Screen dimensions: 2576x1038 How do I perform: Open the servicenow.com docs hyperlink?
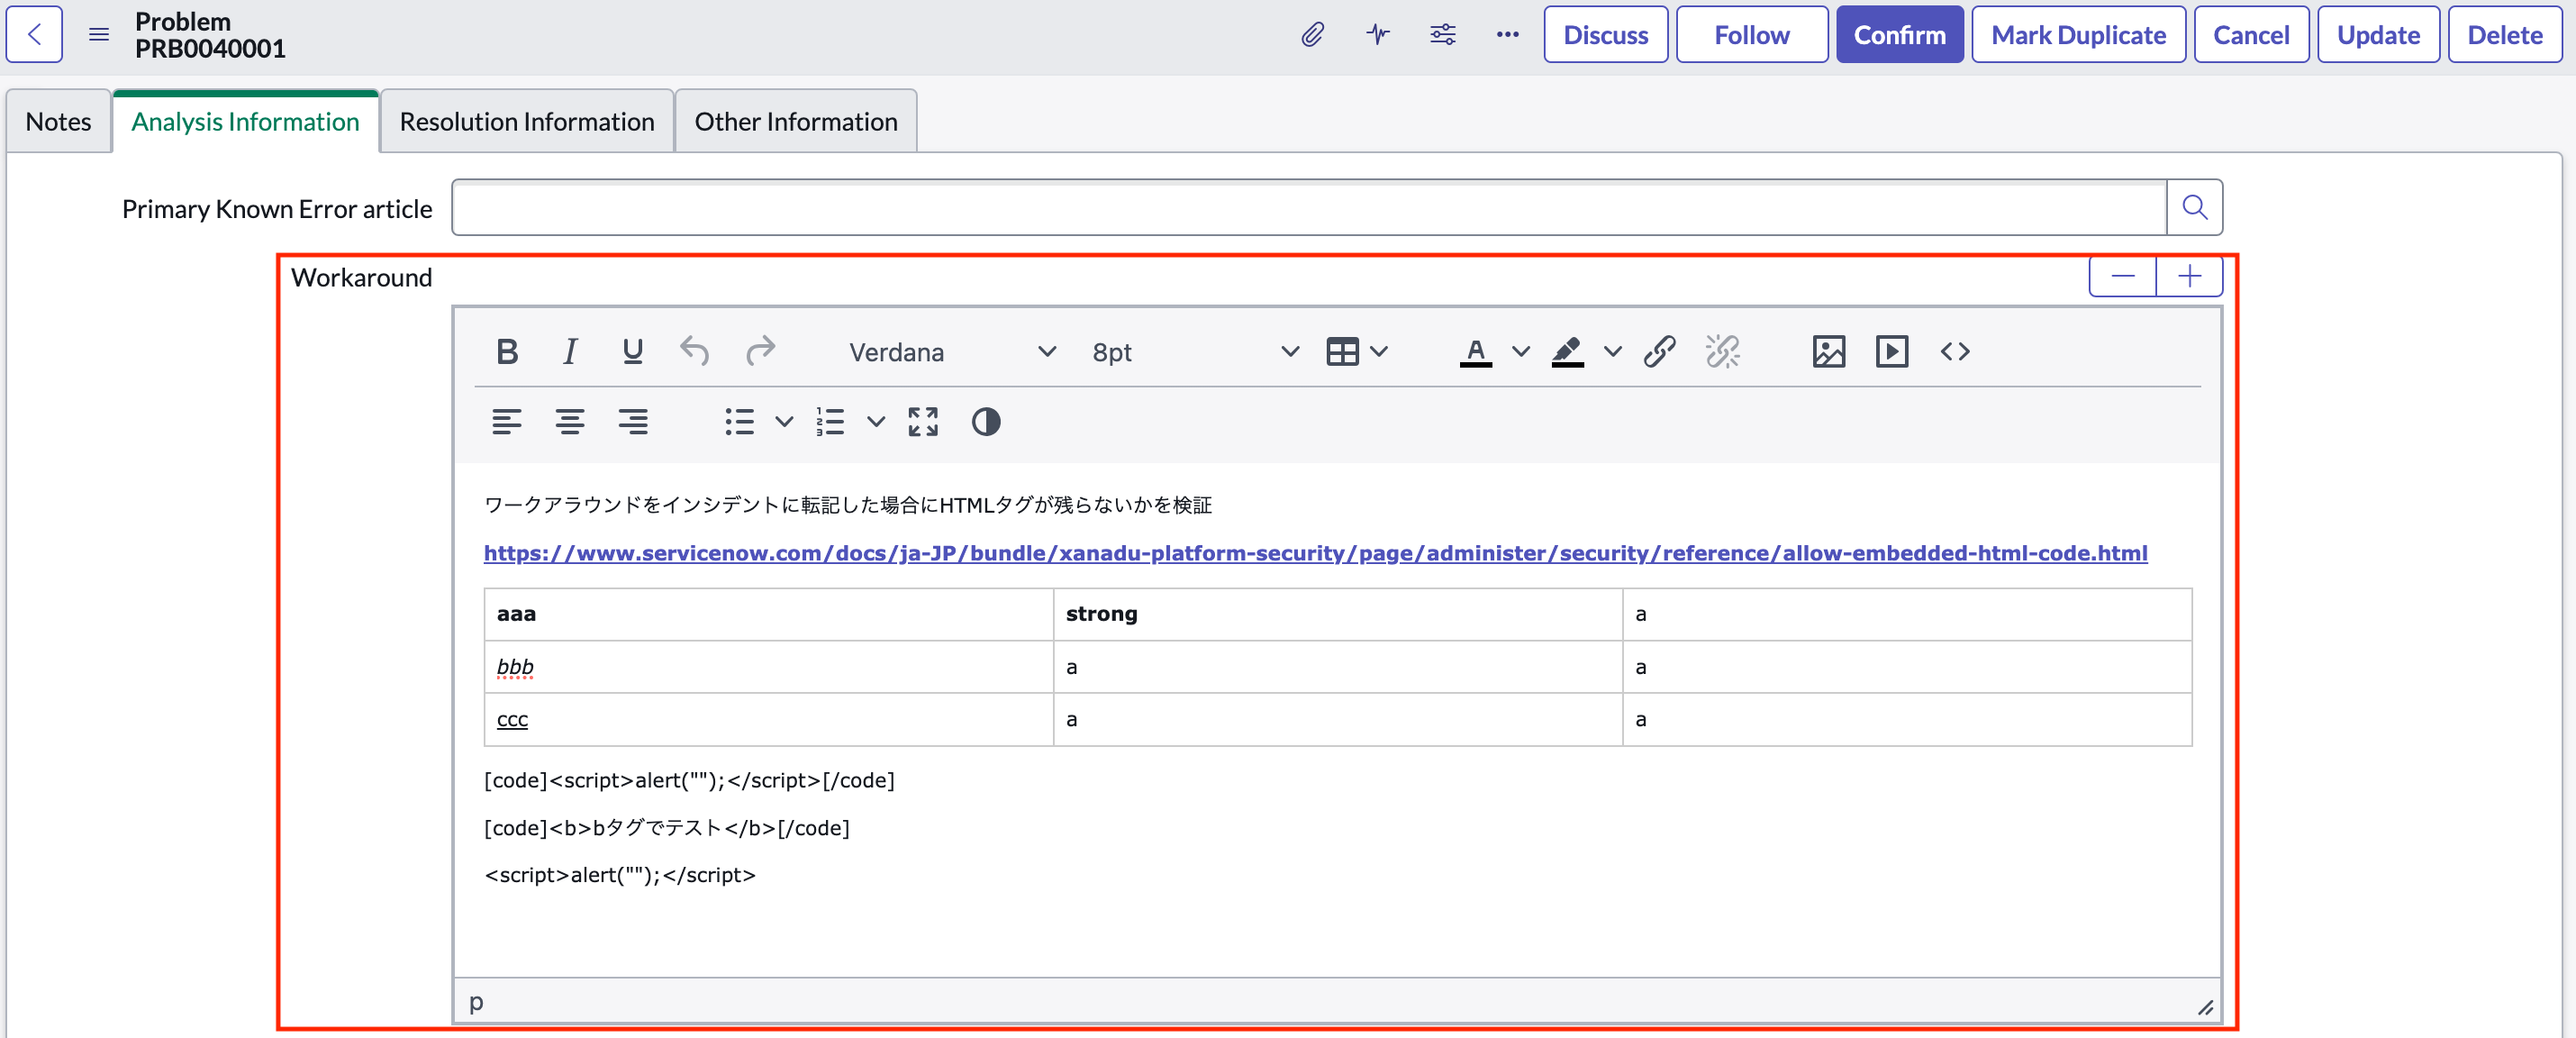click(1314, 553)
